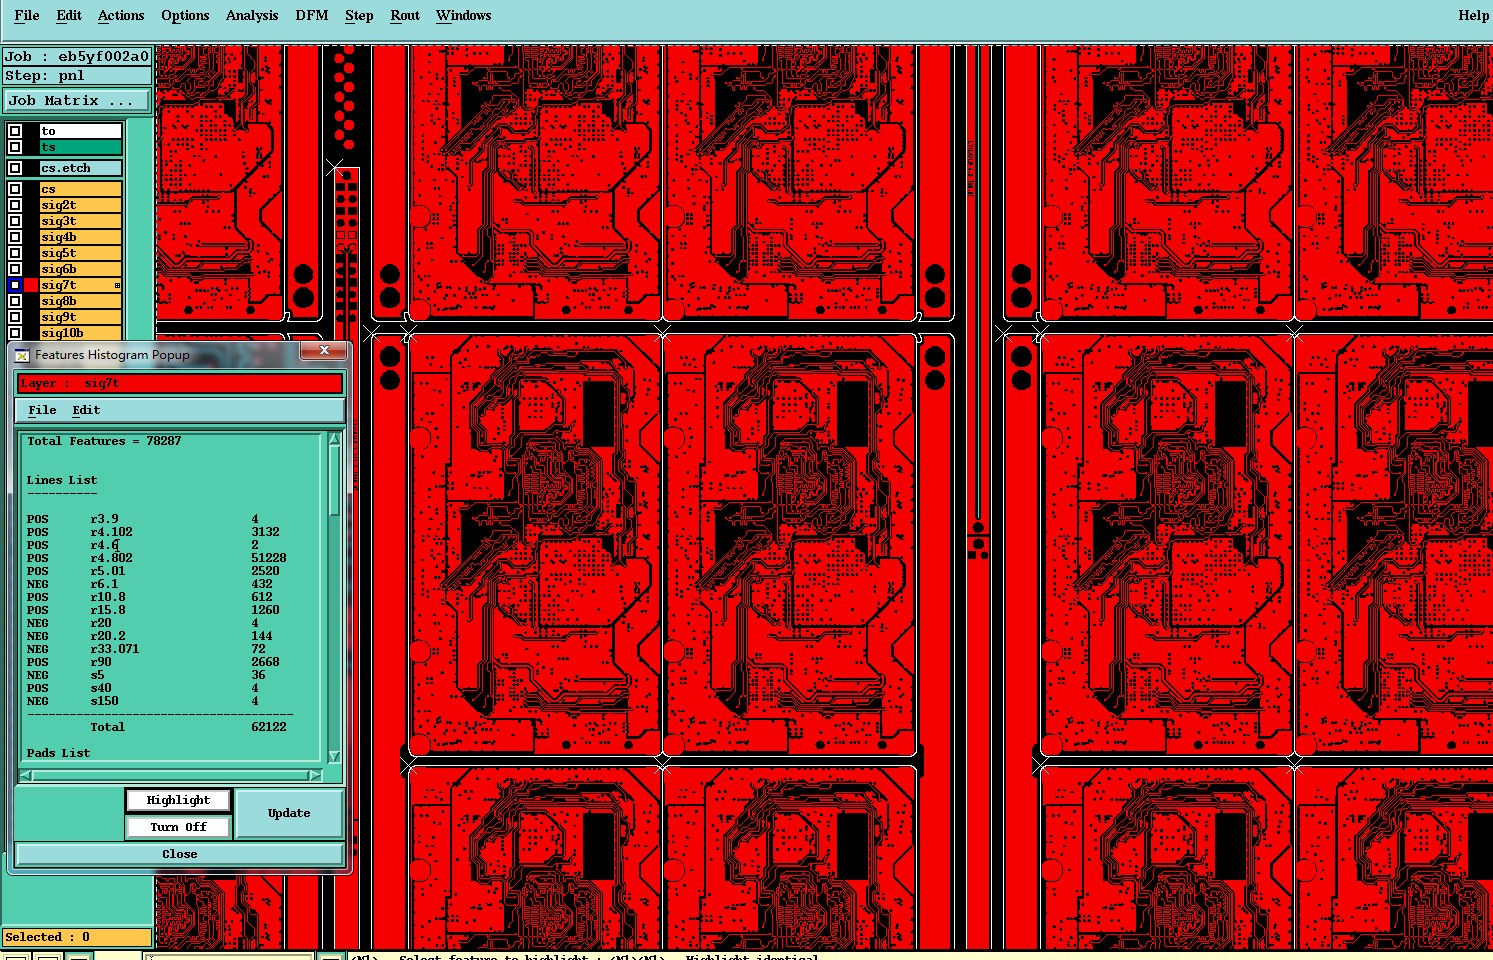Select the POS r4.102 line entry
This screenshot has height=960, width=1493.
point(153,532)
